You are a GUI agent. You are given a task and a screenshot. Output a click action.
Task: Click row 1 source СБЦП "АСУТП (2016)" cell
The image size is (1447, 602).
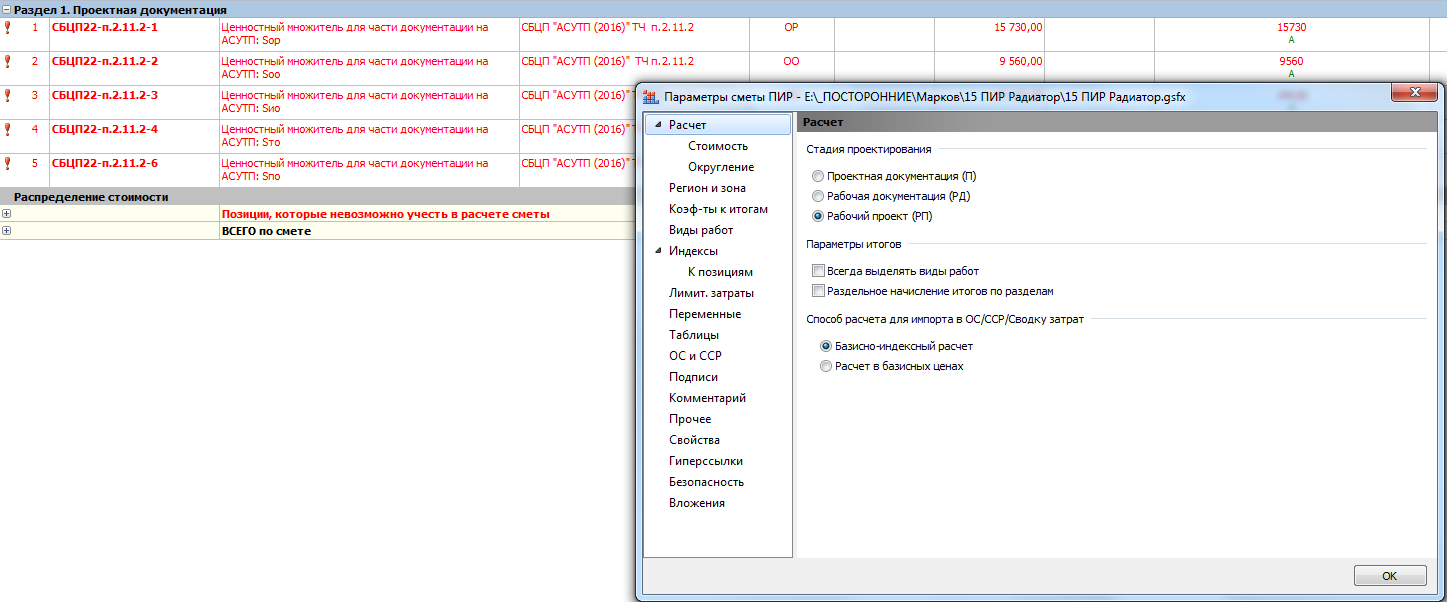pos(634,35)
